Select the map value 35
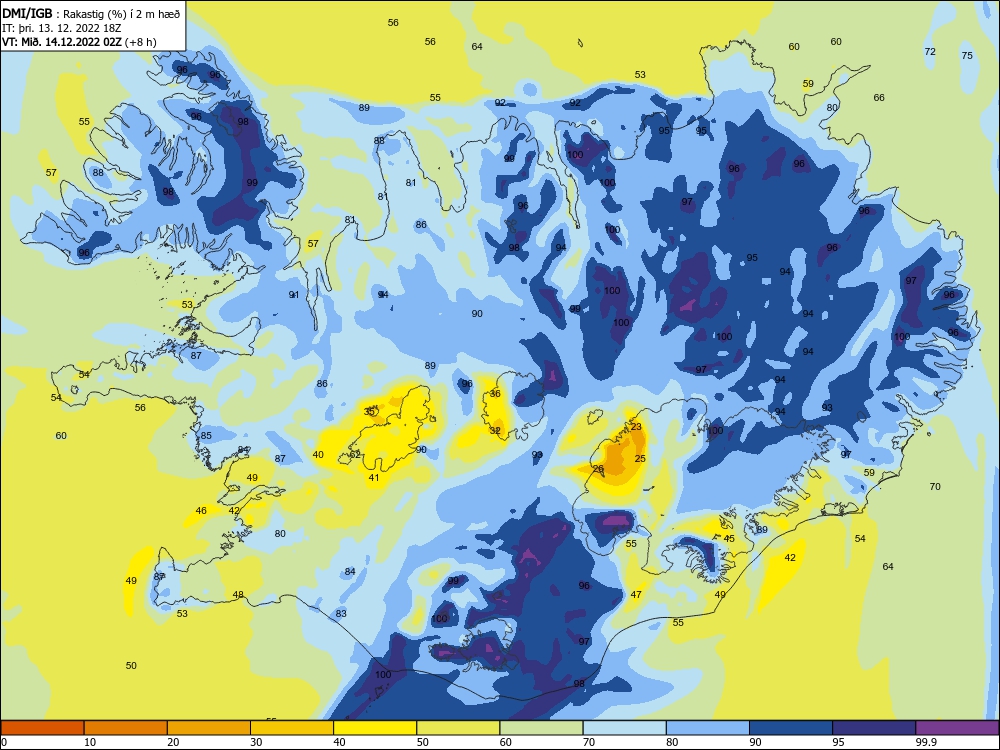 pyautogui.click(x=369, y=411)
